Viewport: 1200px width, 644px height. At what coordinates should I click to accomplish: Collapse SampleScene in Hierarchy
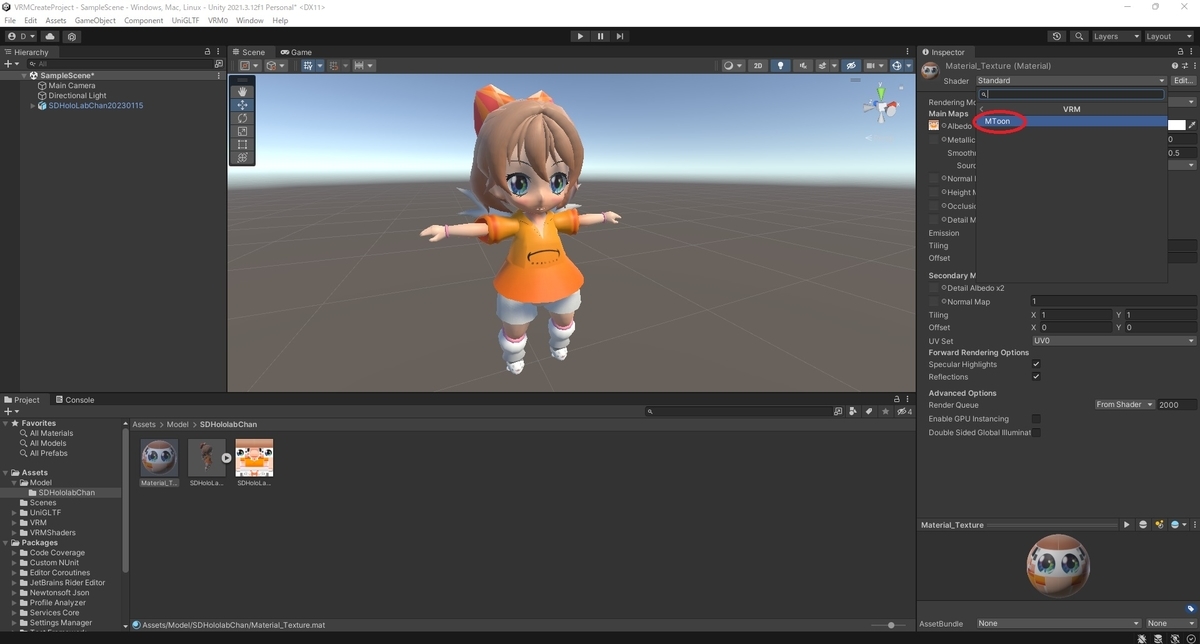tap(23, 75)
